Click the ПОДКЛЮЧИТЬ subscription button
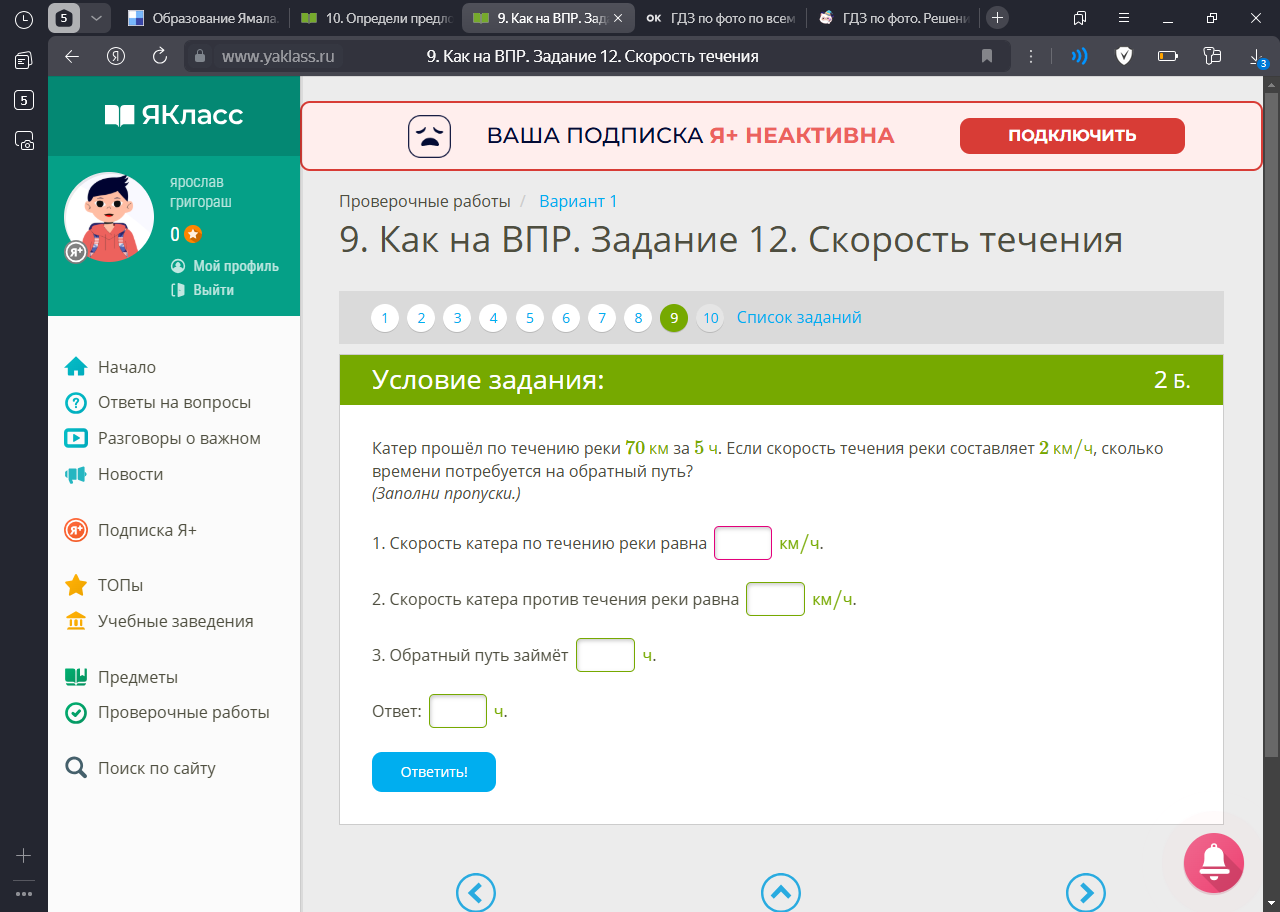Image resolution: width=1280 pixels, height=912 pixels. click(1071, 136)
